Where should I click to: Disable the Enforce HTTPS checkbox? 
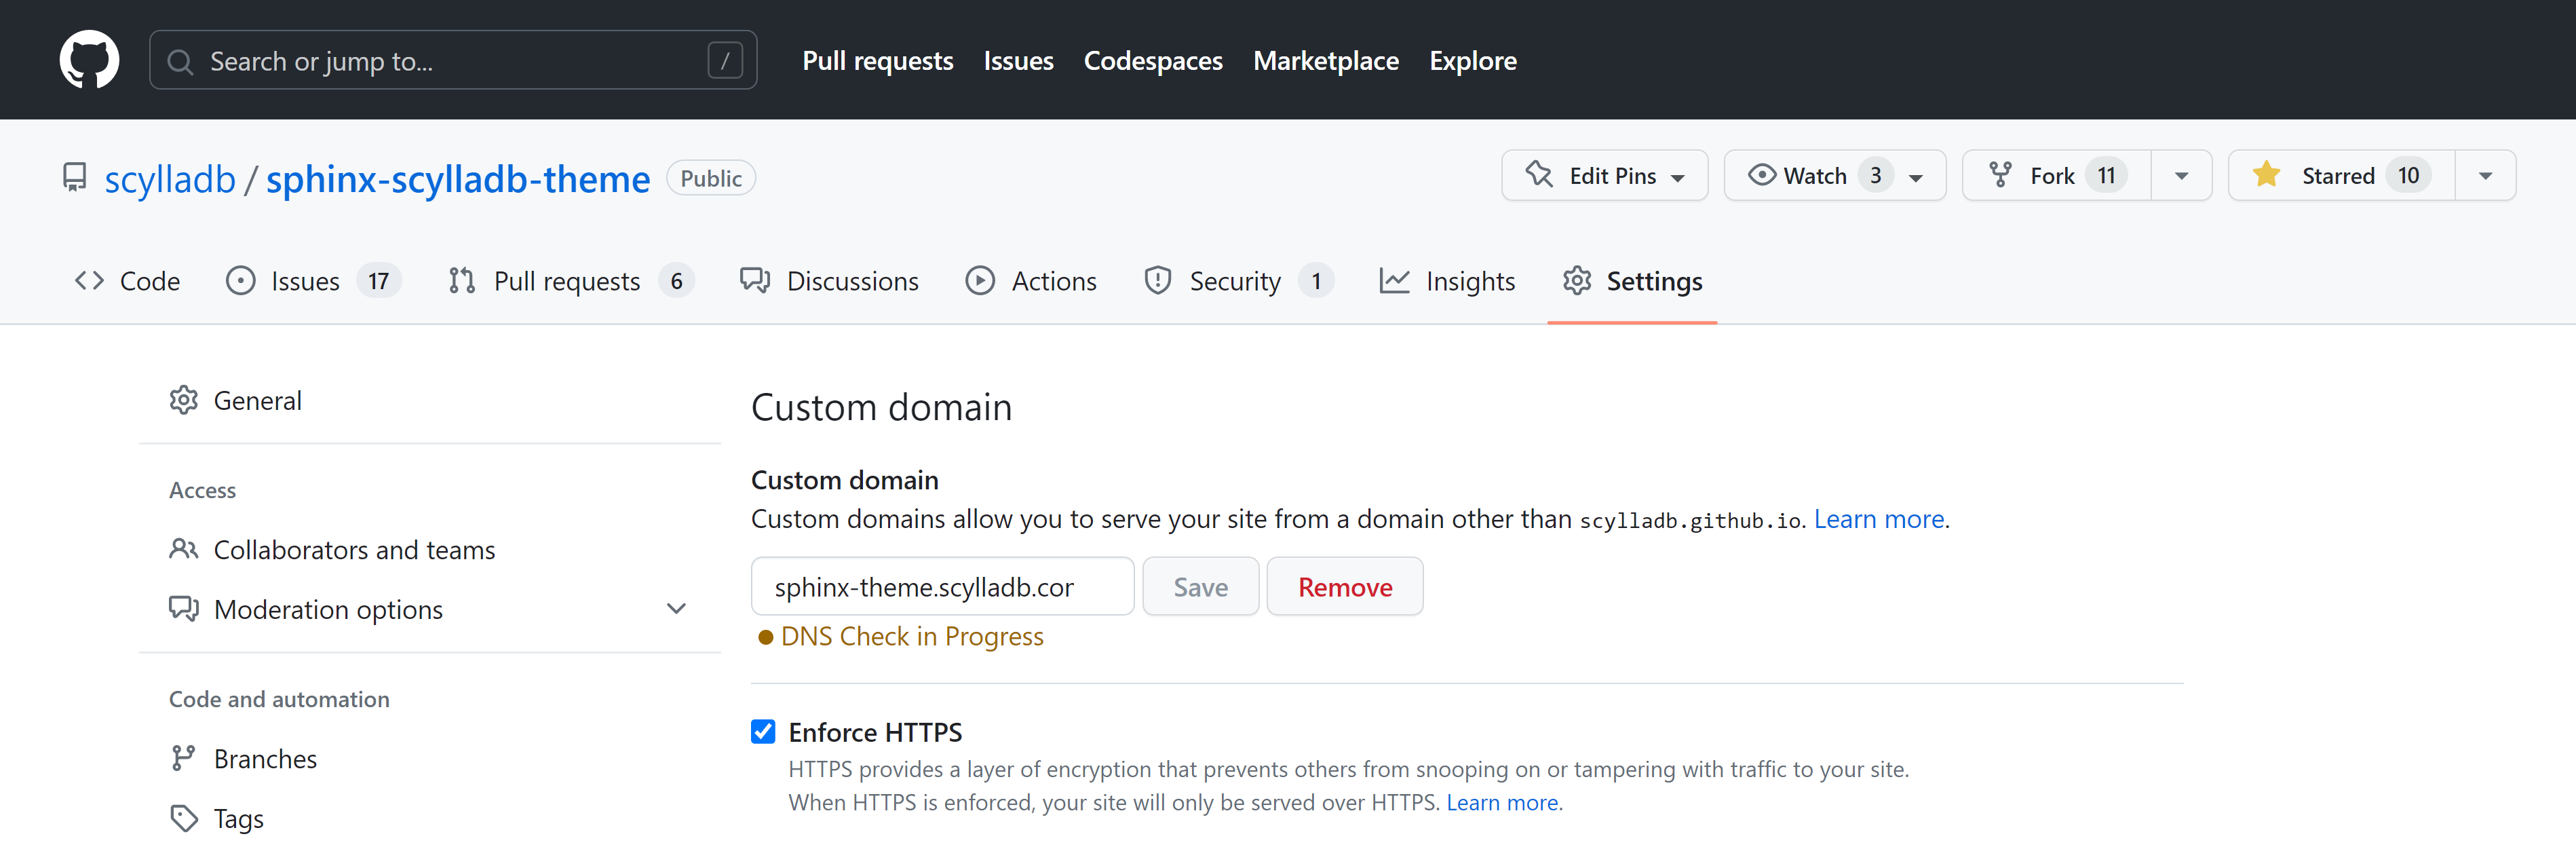(x=763, y=731)
